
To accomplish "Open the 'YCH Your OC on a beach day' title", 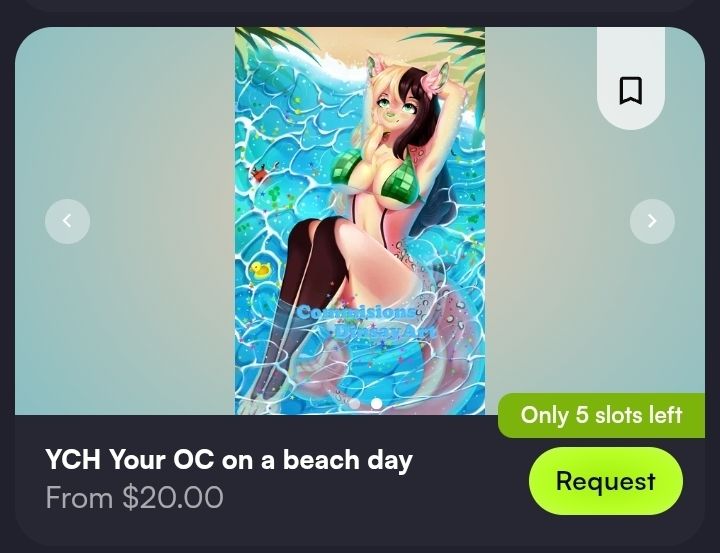I will tap(229, 459).
